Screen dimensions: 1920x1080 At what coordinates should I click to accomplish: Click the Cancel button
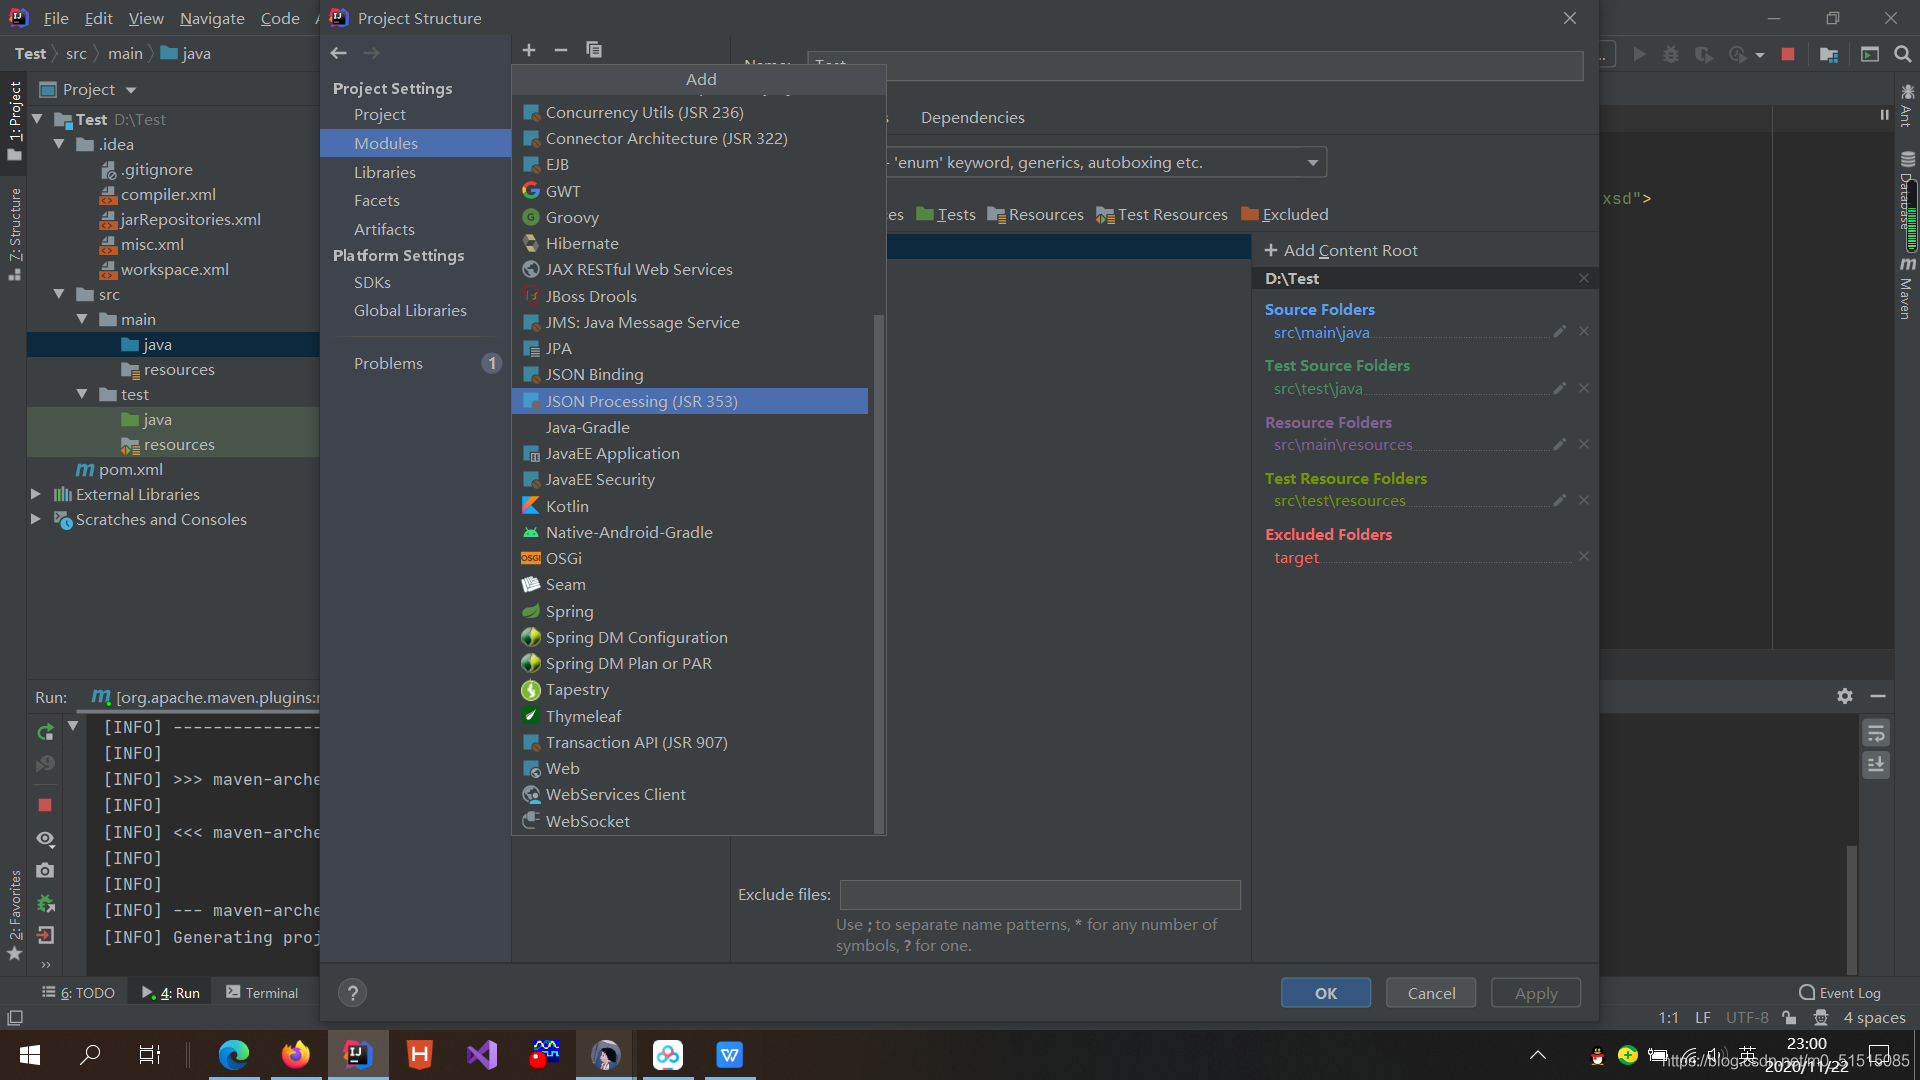click(1431, 993)
